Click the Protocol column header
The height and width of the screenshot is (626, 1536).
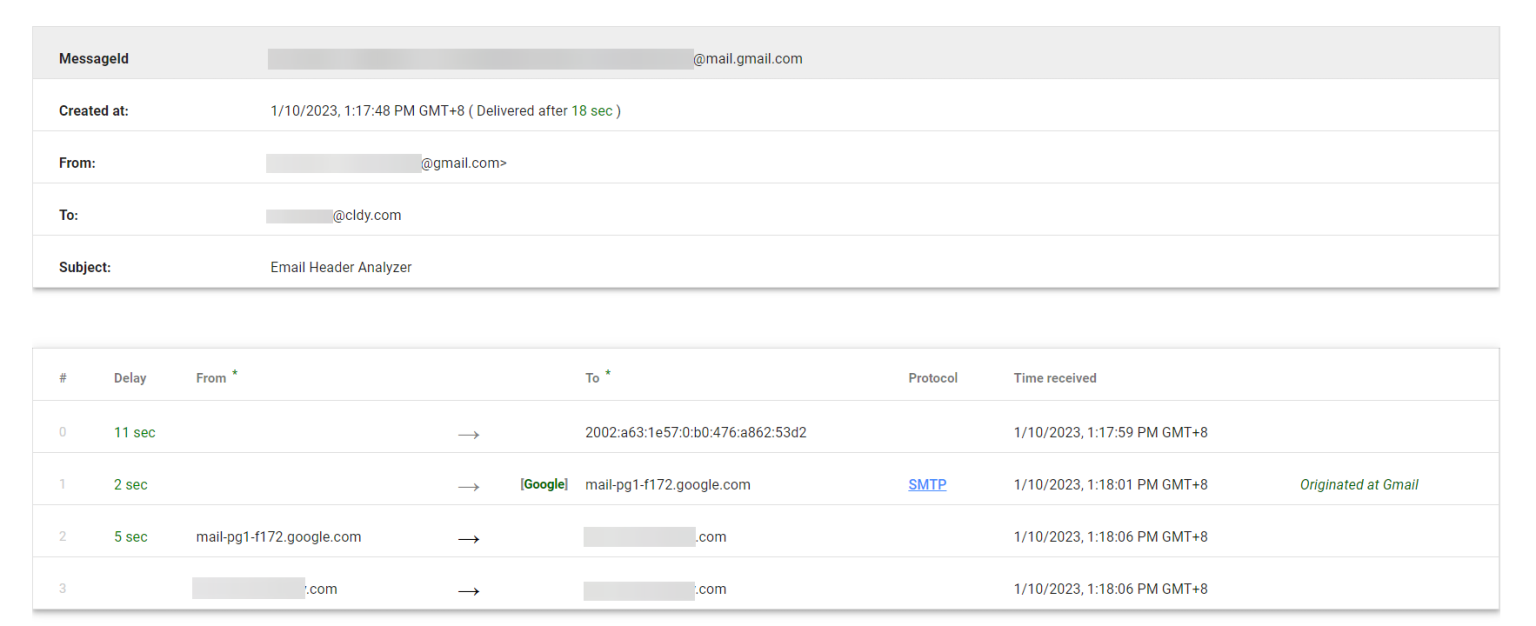pos(933,377)
